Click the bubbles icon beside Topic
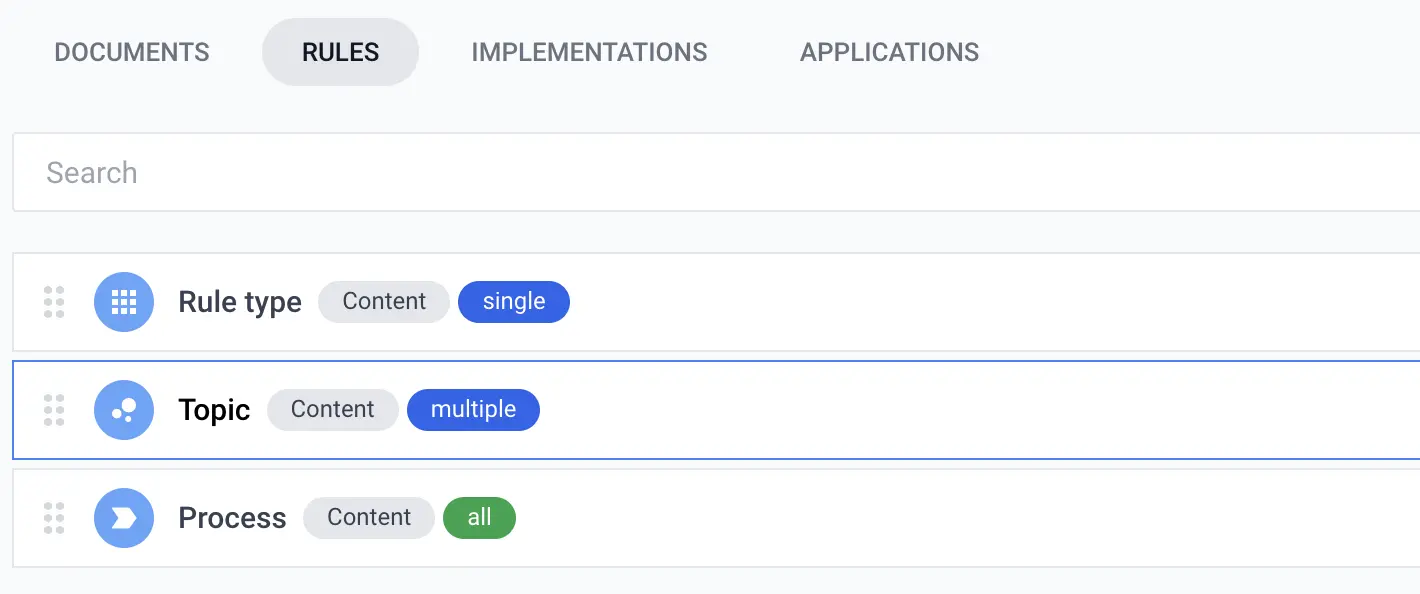Image resolution: width=1420 pixels, height=594 pixels. tap(124, 410)
